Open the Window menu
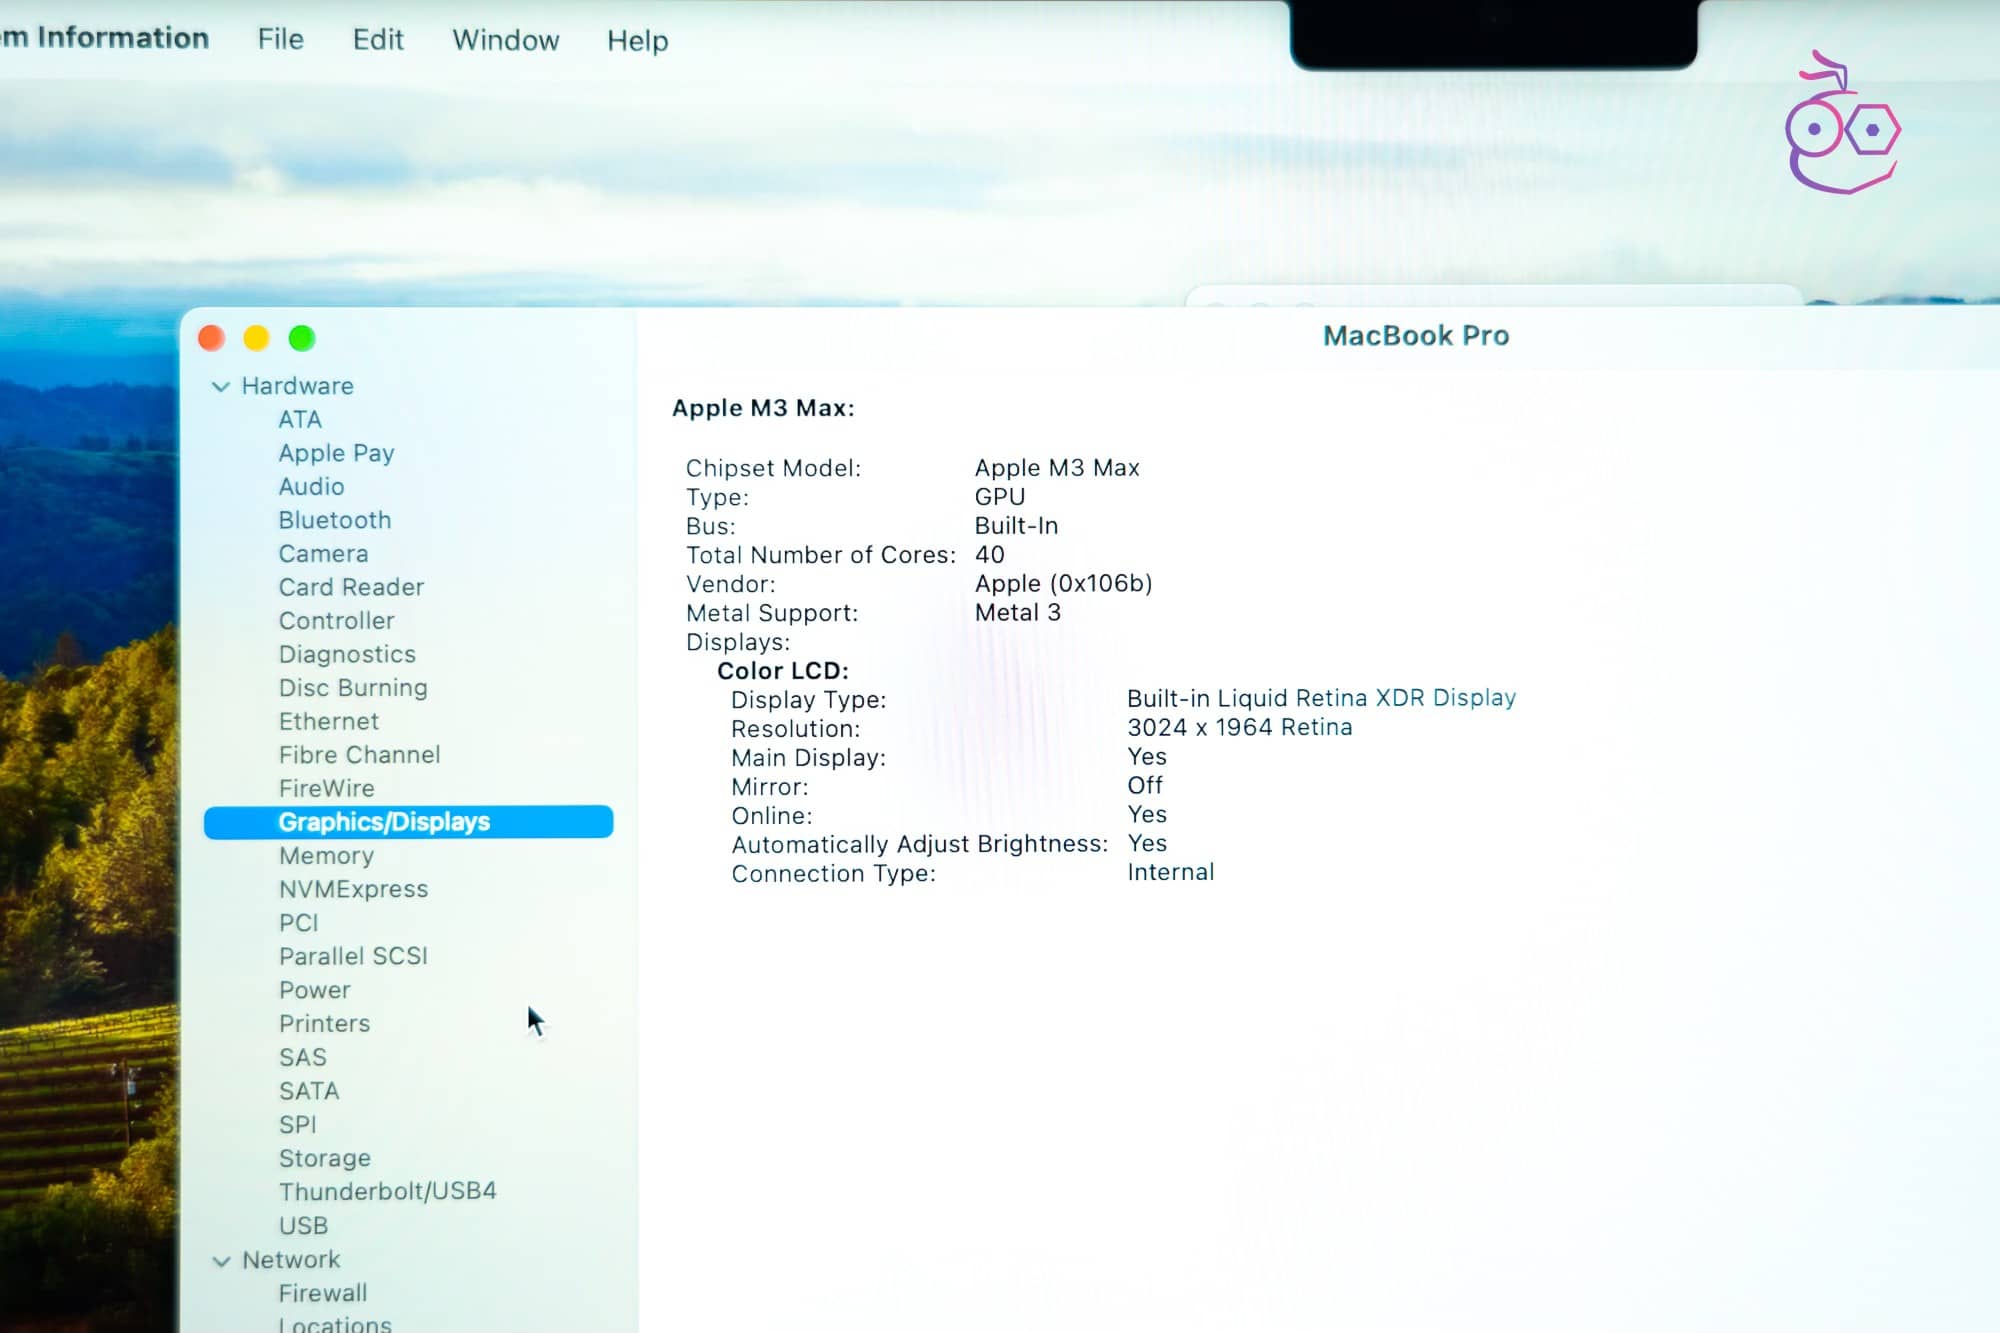Screen dimensions: 2000x1333 tap(505, 40)
